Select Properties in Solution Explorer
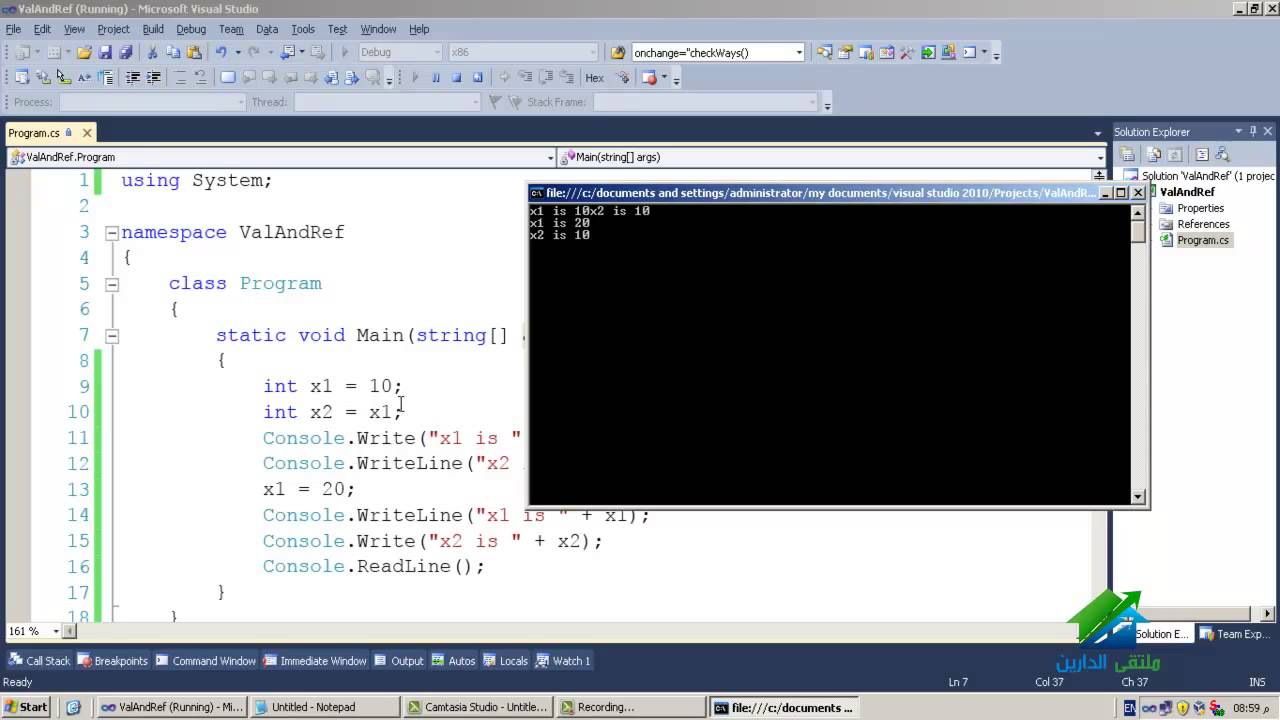1280x720 pixels. tap(1200, 208)
